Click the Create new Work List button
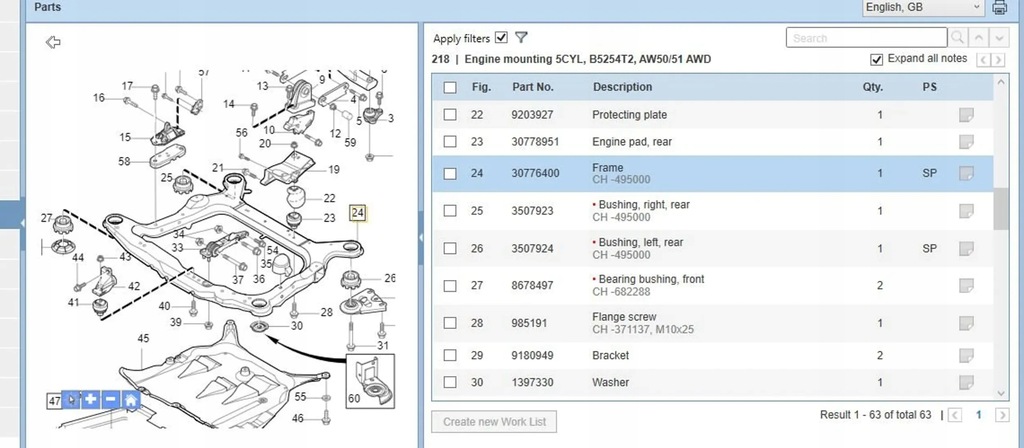1024x448 pixels. coord(494,422)
